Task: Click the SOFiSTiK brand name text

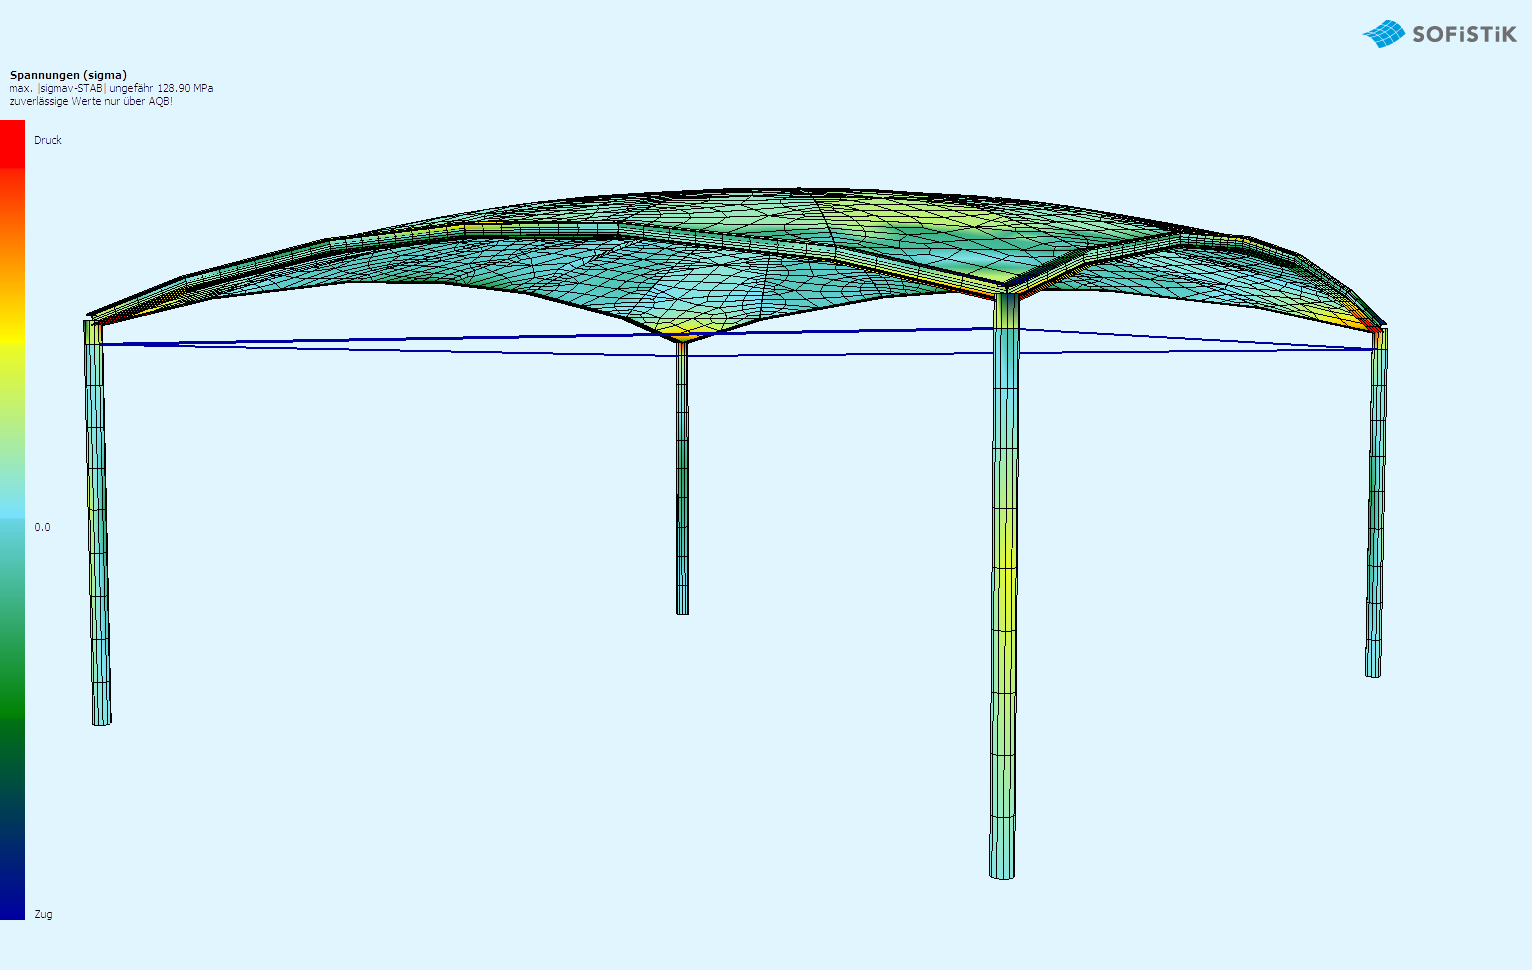Action: (x=1464, y=35)
